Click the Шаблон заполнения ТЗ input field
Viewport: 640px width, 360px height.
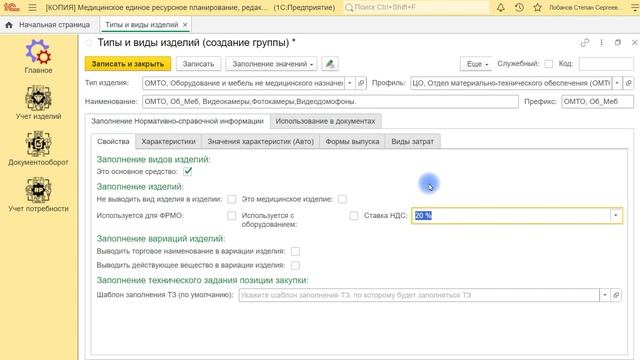tap(419, 295)
